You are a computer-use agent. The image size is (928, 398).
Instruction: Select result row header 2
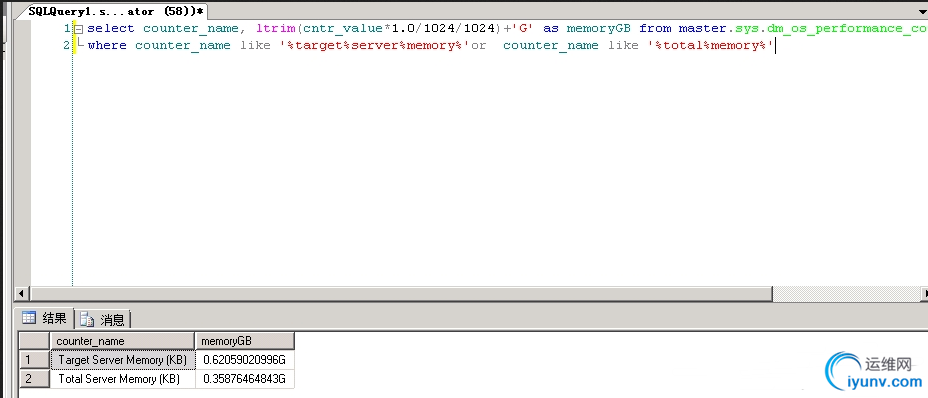click(35, 378)
